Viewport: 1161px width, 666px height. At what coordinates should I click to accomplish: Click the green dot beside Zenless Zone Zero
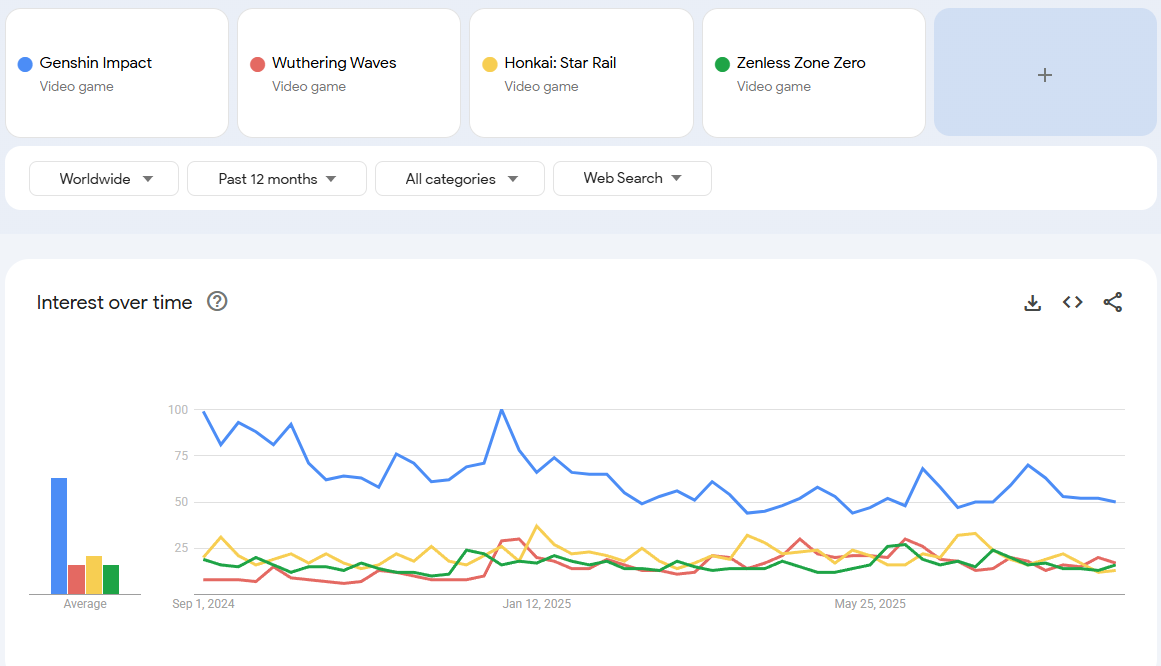(722, 64)
